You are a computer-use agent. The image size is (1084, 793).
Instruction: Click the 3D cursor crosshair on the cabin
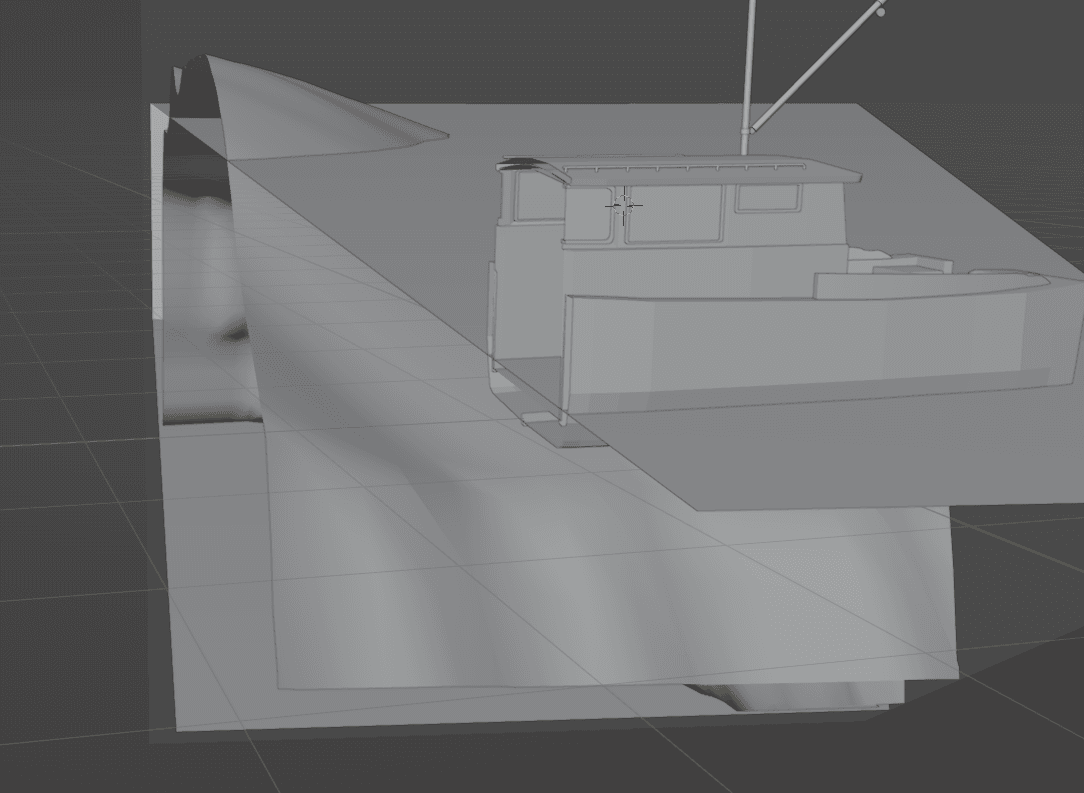tap(624, 206)
